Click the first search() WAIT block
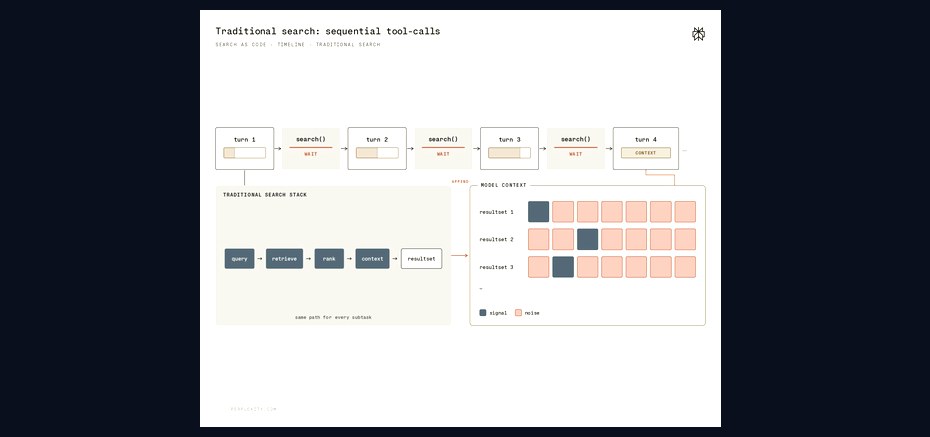Viewport: 930px width, 437px height. [311, 149]
